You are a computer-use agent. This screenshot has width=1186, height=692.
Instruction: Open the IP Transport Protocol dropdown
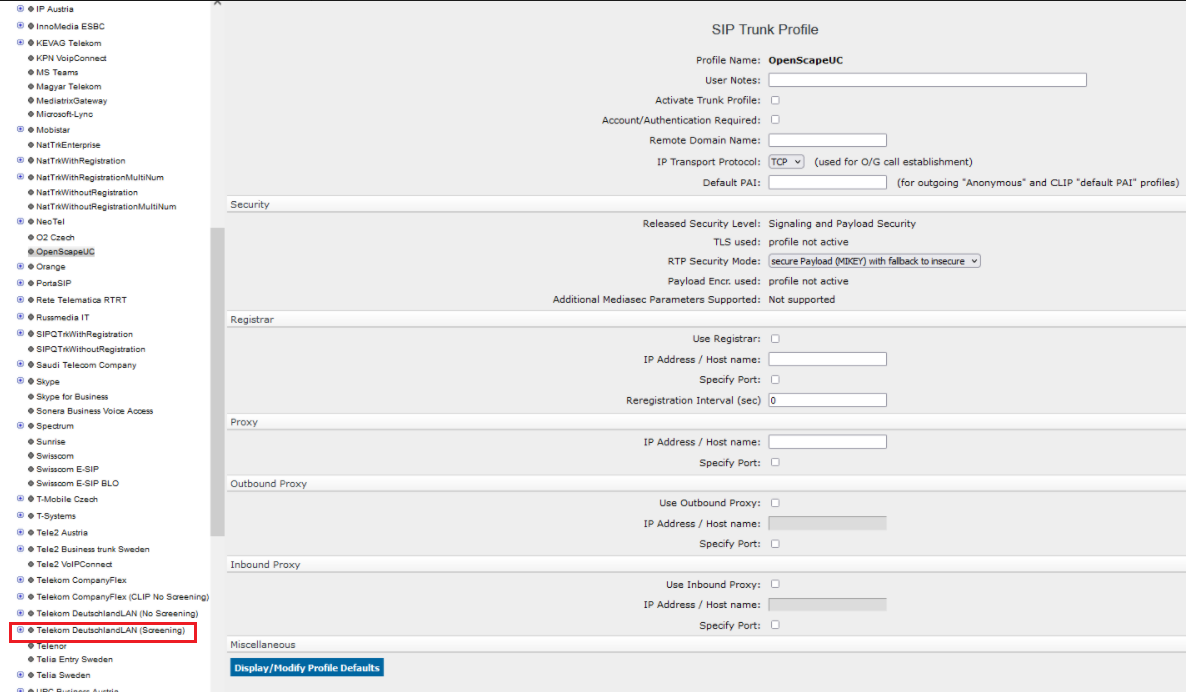[x=786, y=162]
